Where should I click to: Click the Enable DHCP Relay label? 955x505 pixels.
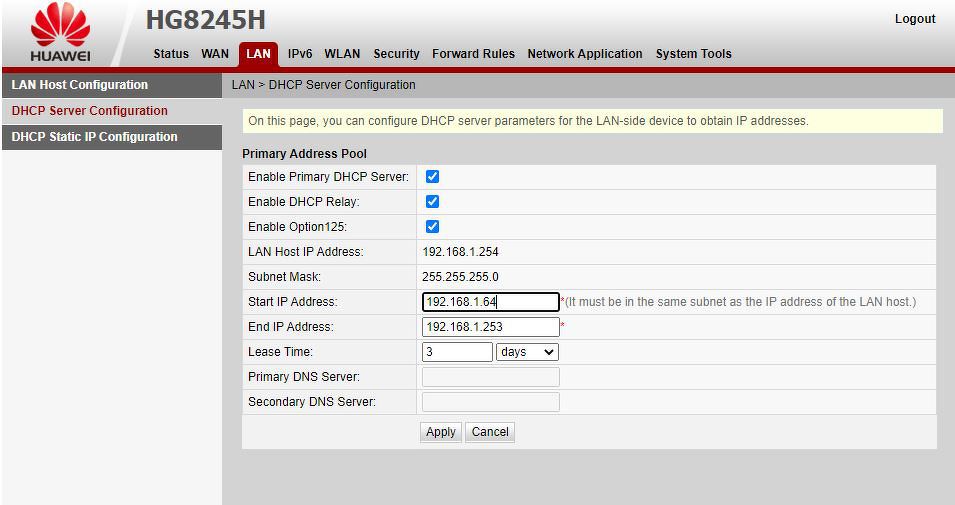[303, 202]
